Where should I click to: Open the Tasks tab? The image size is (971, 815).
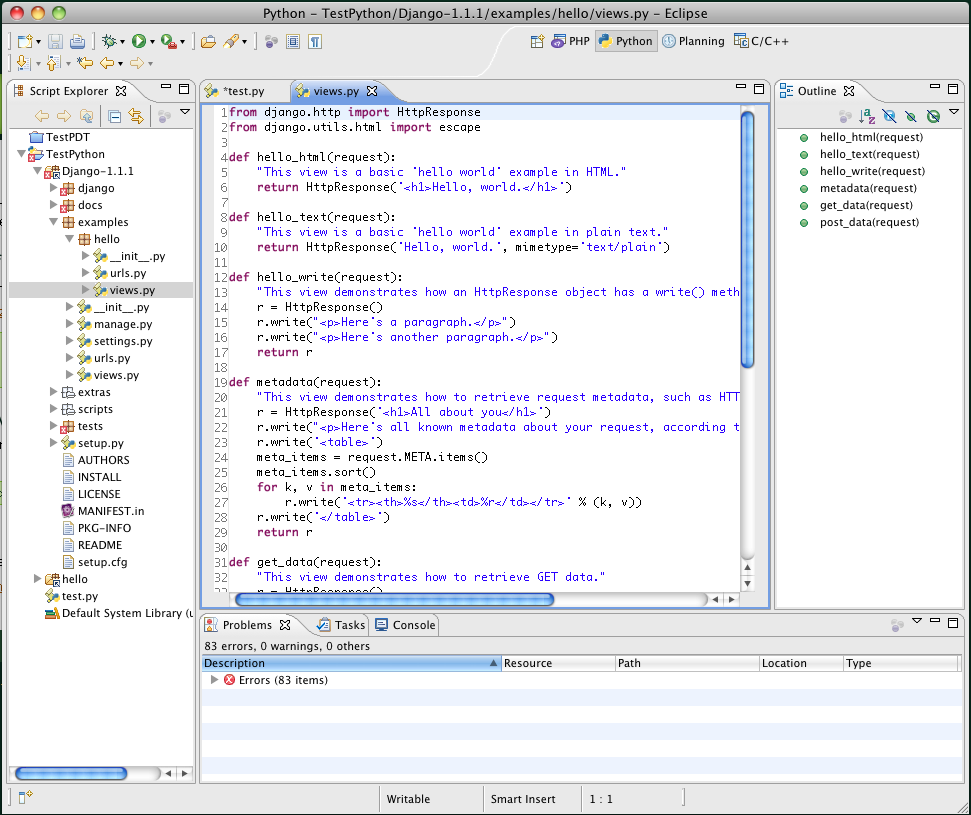[x=341, y=625]
